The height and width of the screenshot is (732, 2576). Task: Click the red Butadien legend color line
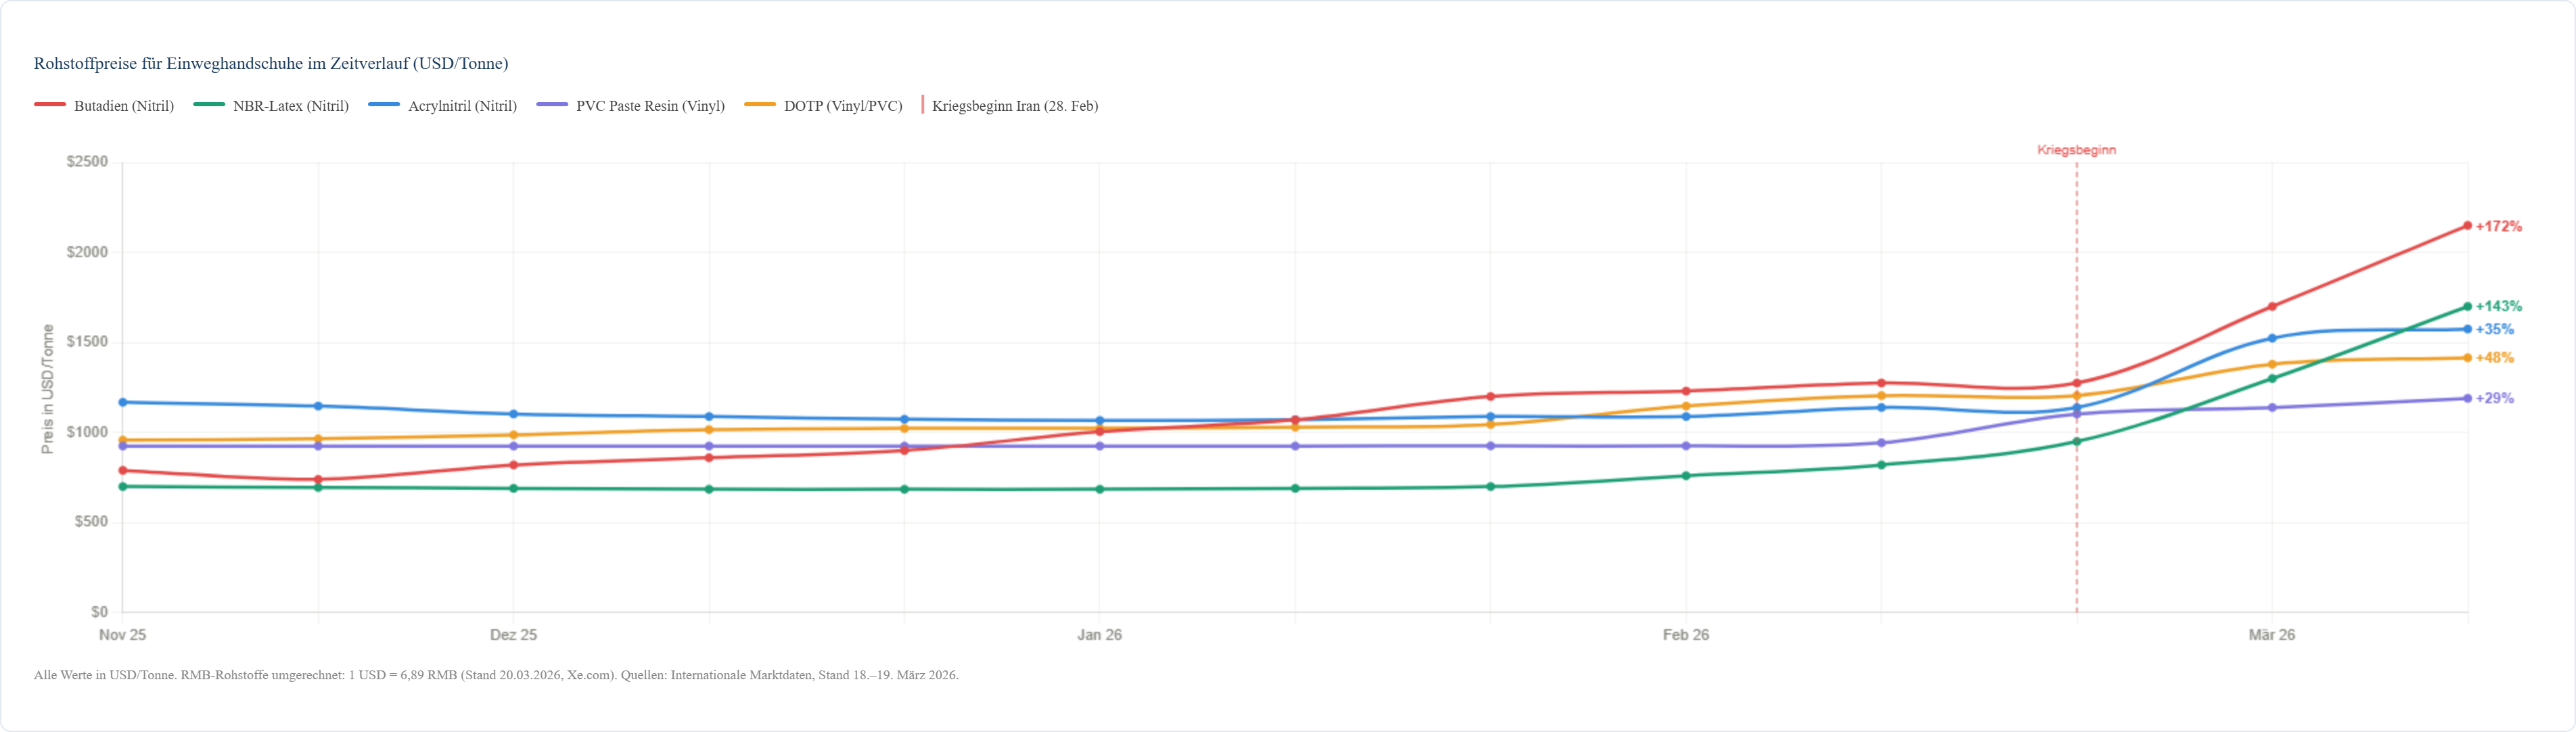50,105
